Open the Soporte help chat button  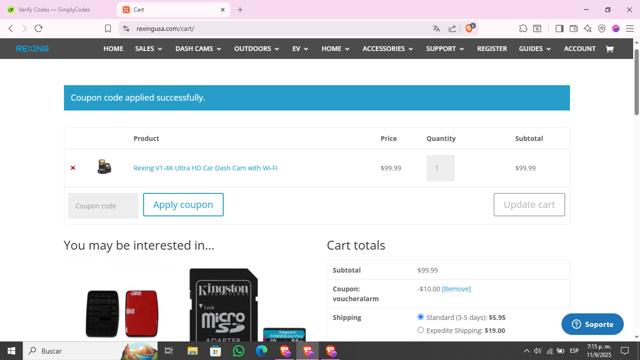coord(592,324)
